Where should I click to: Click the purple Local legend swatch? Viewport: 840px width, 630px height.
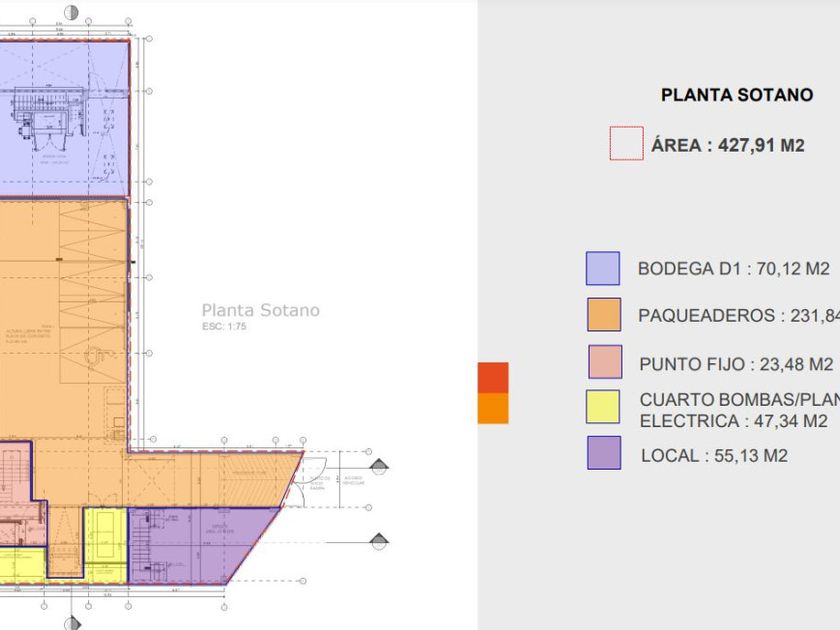[604, 453]
